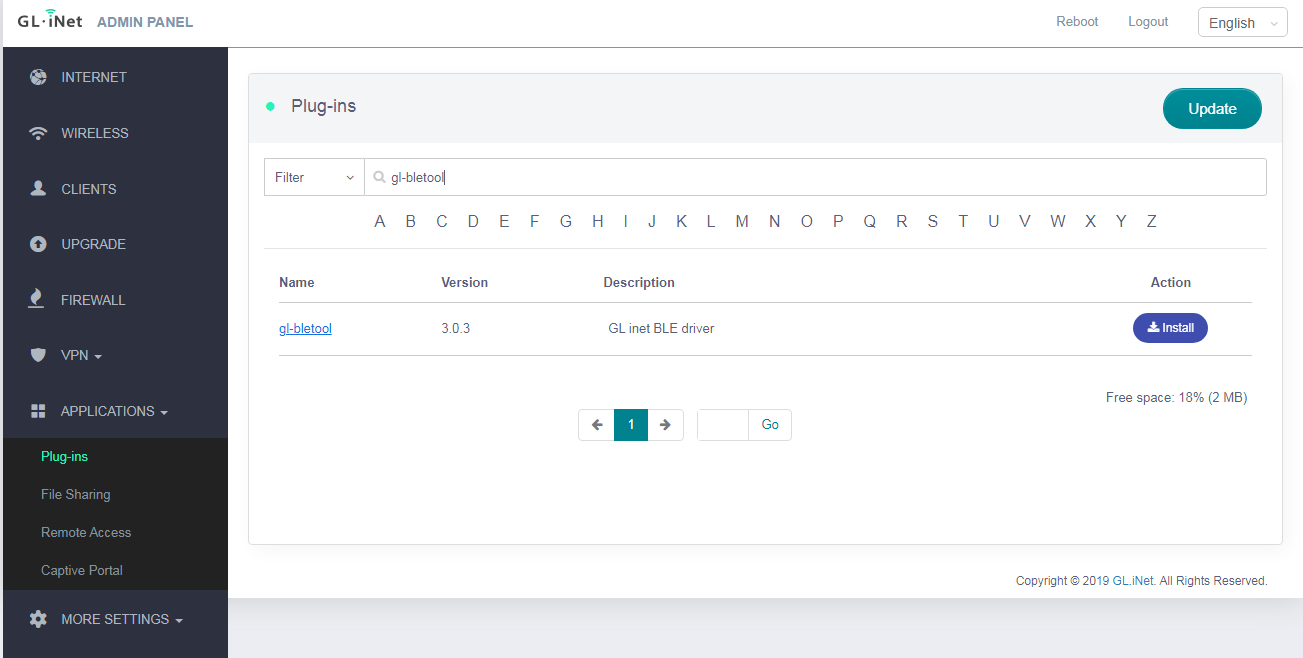Click the More Settings gear icon
The width and height of the screenshot is (1303, 658).
(x=38, y=619)
